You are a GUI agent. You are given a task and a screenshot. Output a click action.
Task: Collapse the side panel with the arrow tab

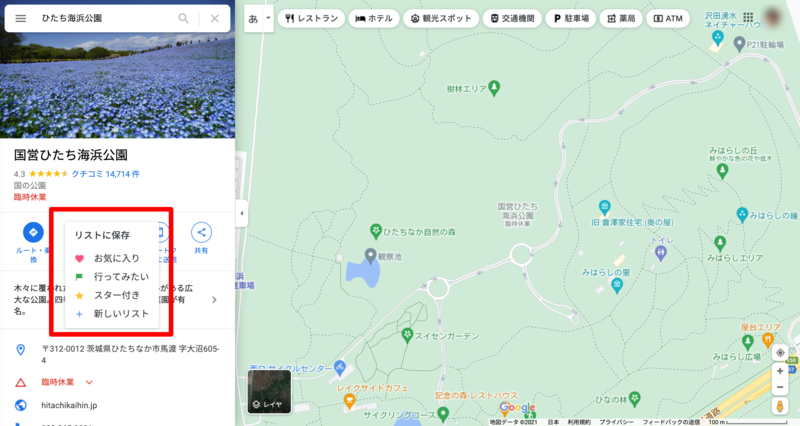pos(242,213)
